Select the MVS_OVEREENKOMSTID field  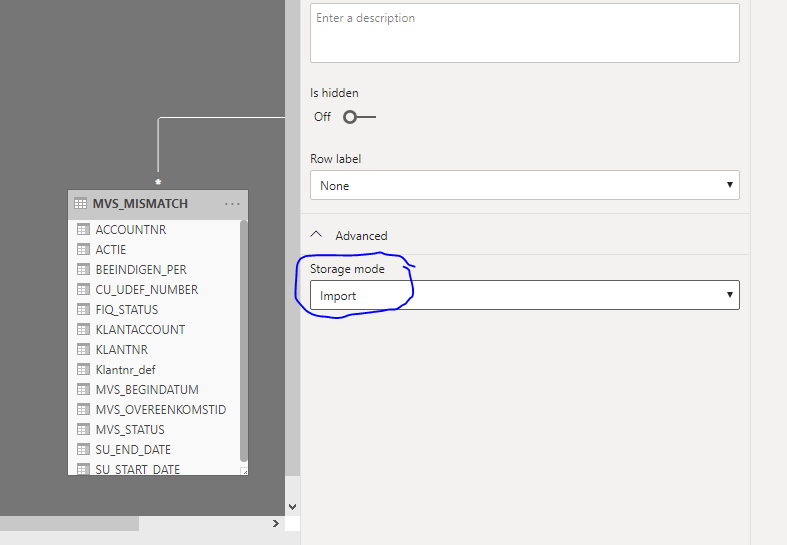tap(161, 410)
